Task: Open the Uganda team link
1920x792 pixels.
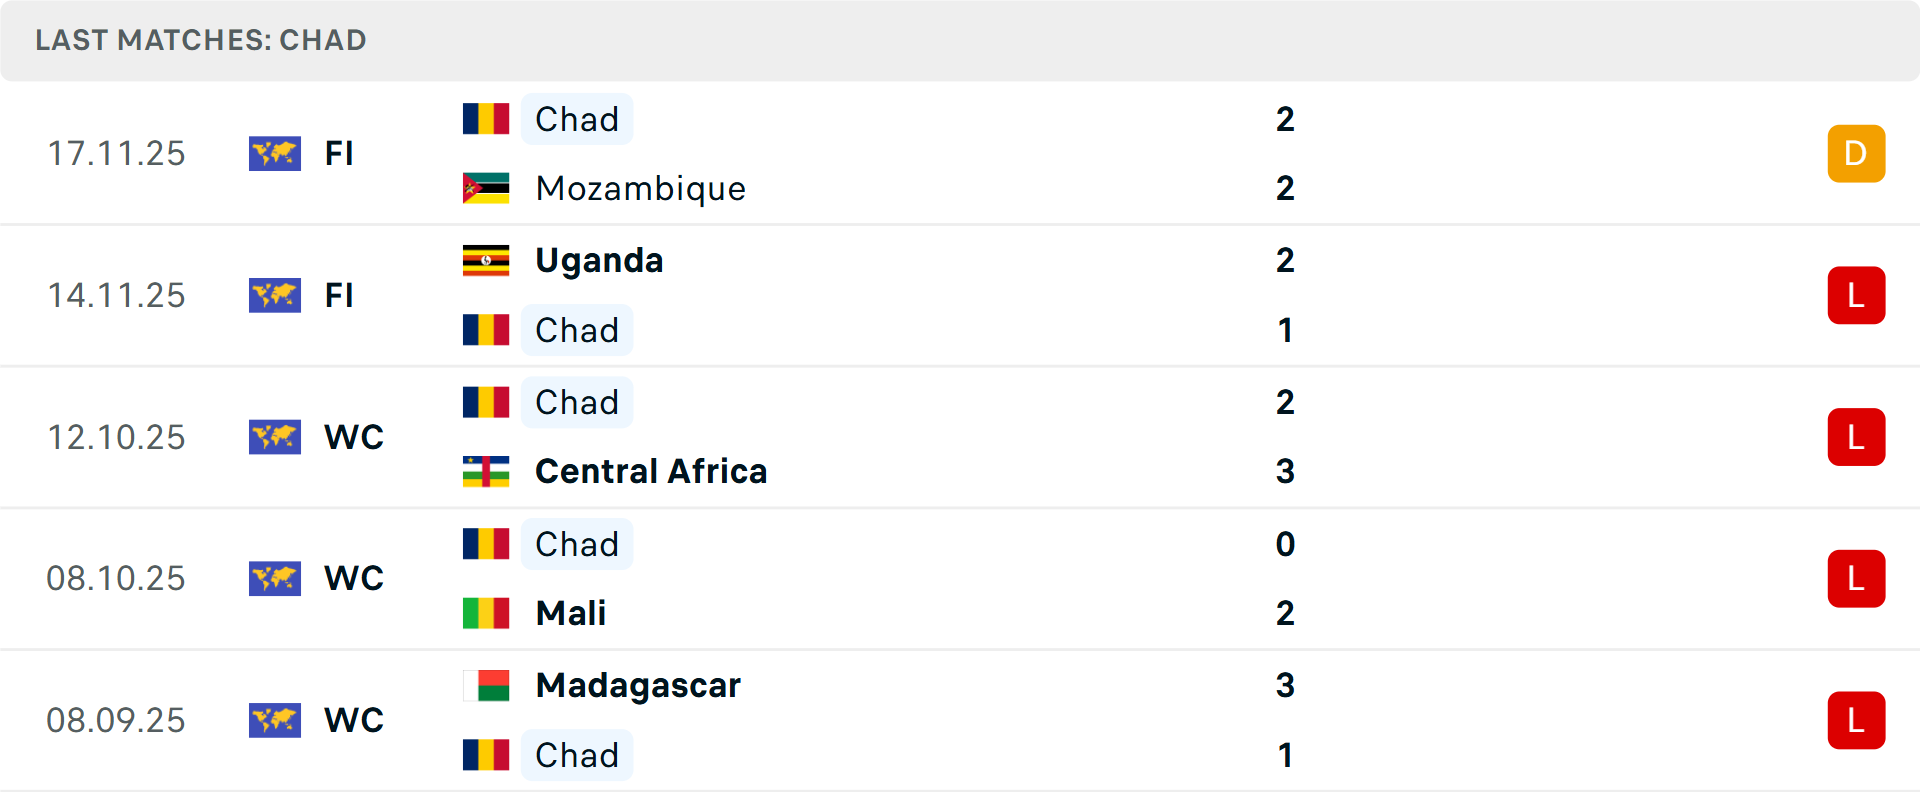Action: (599, 260)
